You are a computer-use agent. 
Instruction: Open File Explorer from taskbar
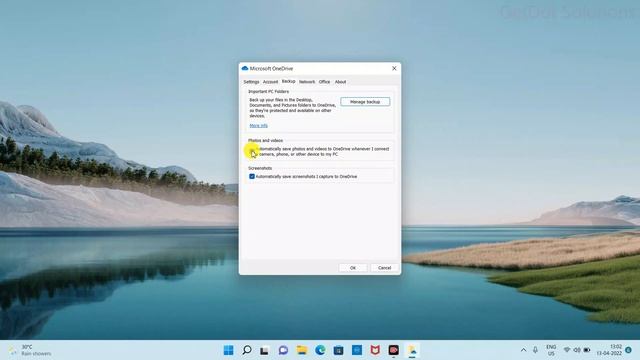pos(302,350)
